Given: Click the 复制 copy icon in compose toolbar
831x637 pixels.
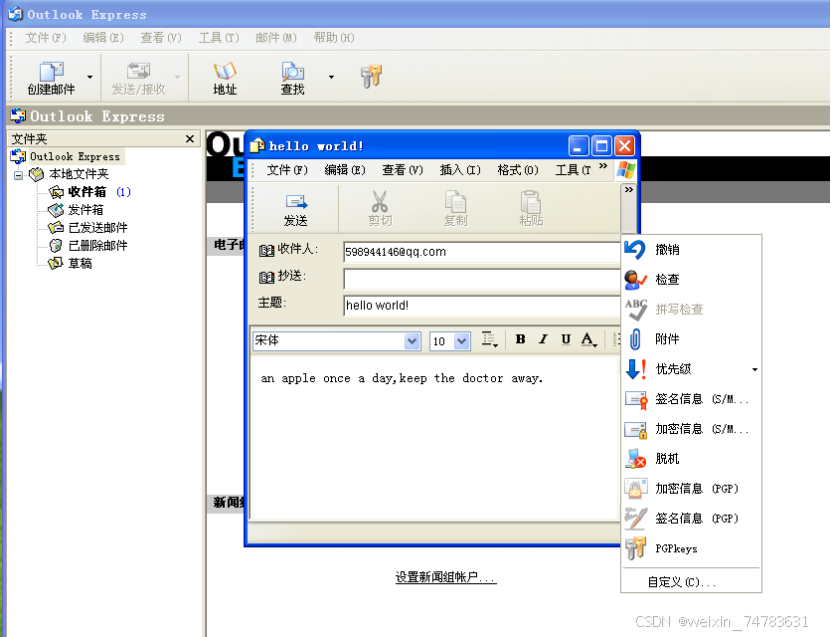Looking at the screenshot, I should [x=455, y=209].
